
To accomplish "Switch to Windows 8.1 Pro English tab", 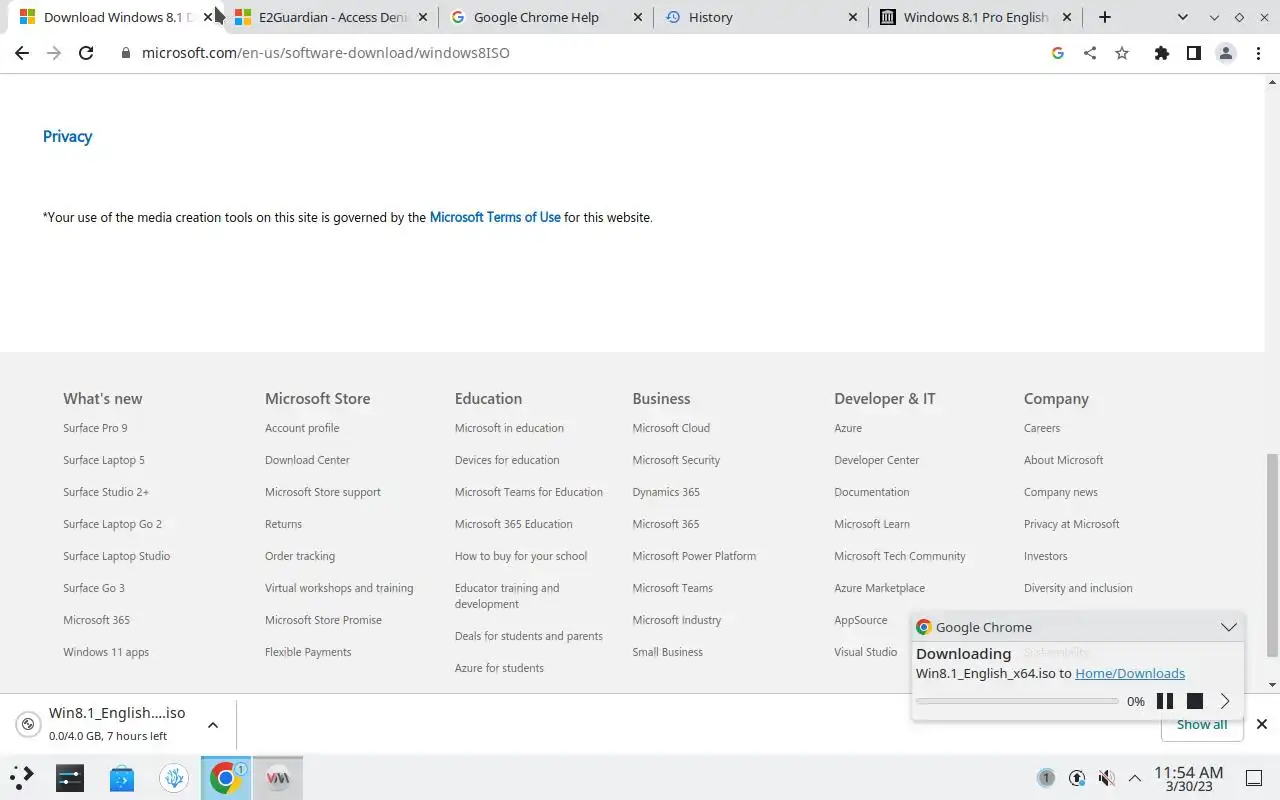I will coord(975,17).
